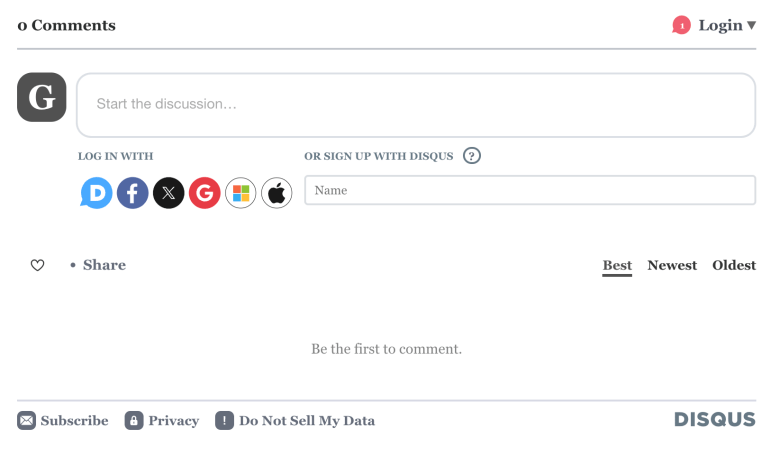Image resolution: width=780 pixels, height=456 pixels.
Task: Open the Login dropdown menu
Action: (727, 25)
